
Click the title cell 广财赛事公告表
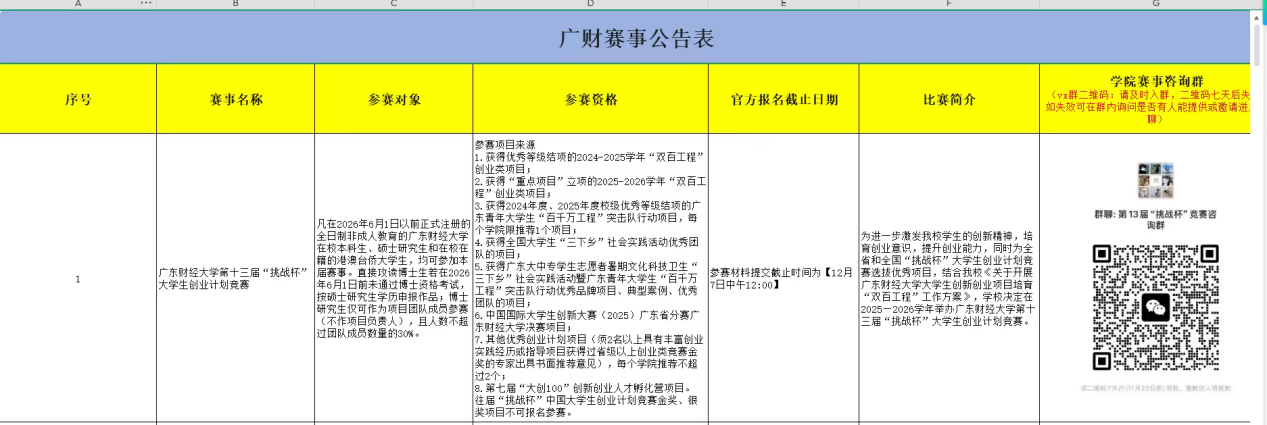pos(635,39)
